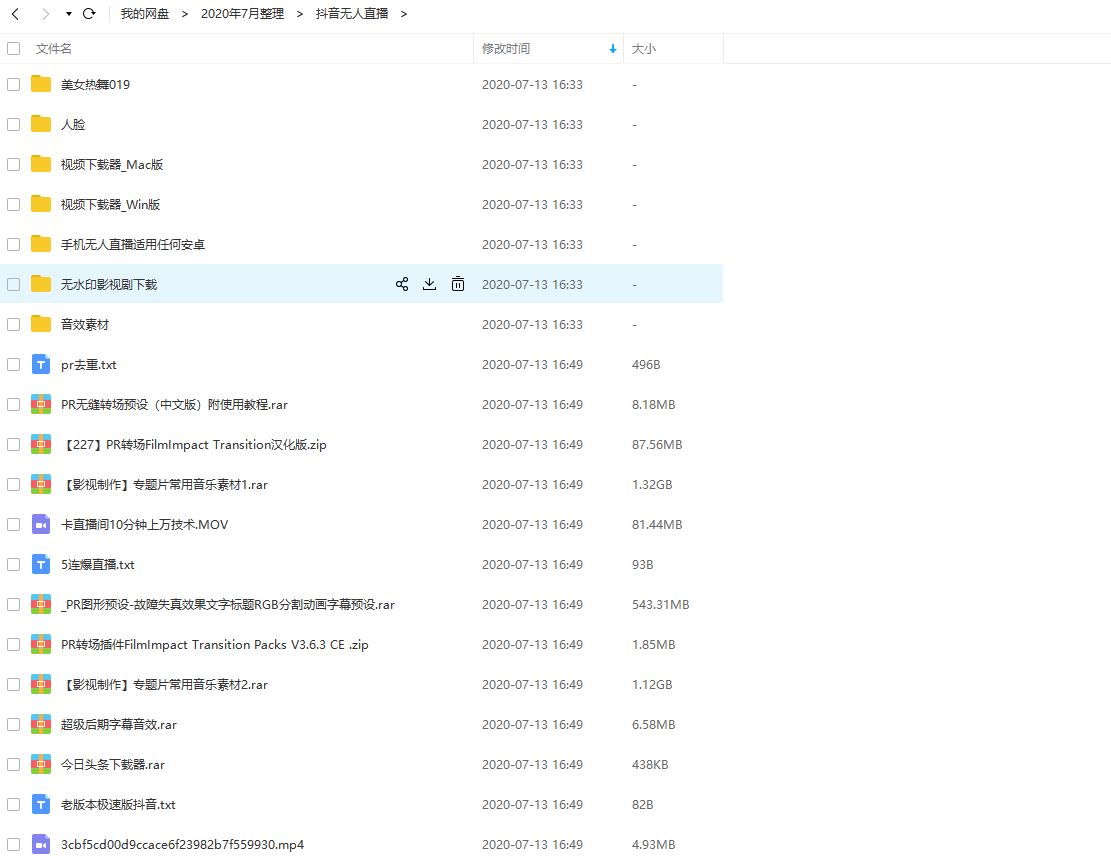Click the 视频下载器_Mac版 folder icon

point(41,164)
